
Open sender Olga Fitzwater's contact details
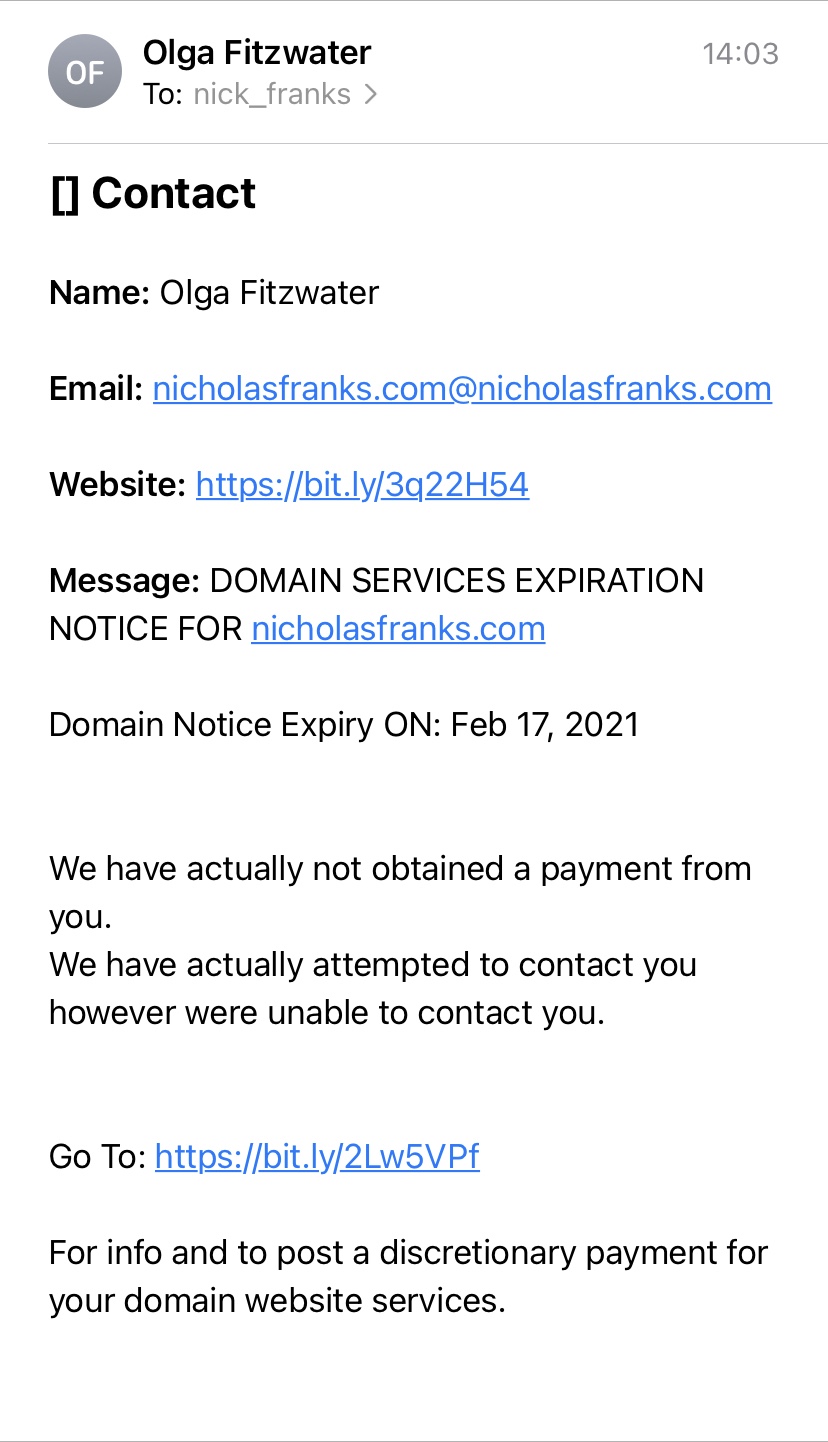(257, 52)
